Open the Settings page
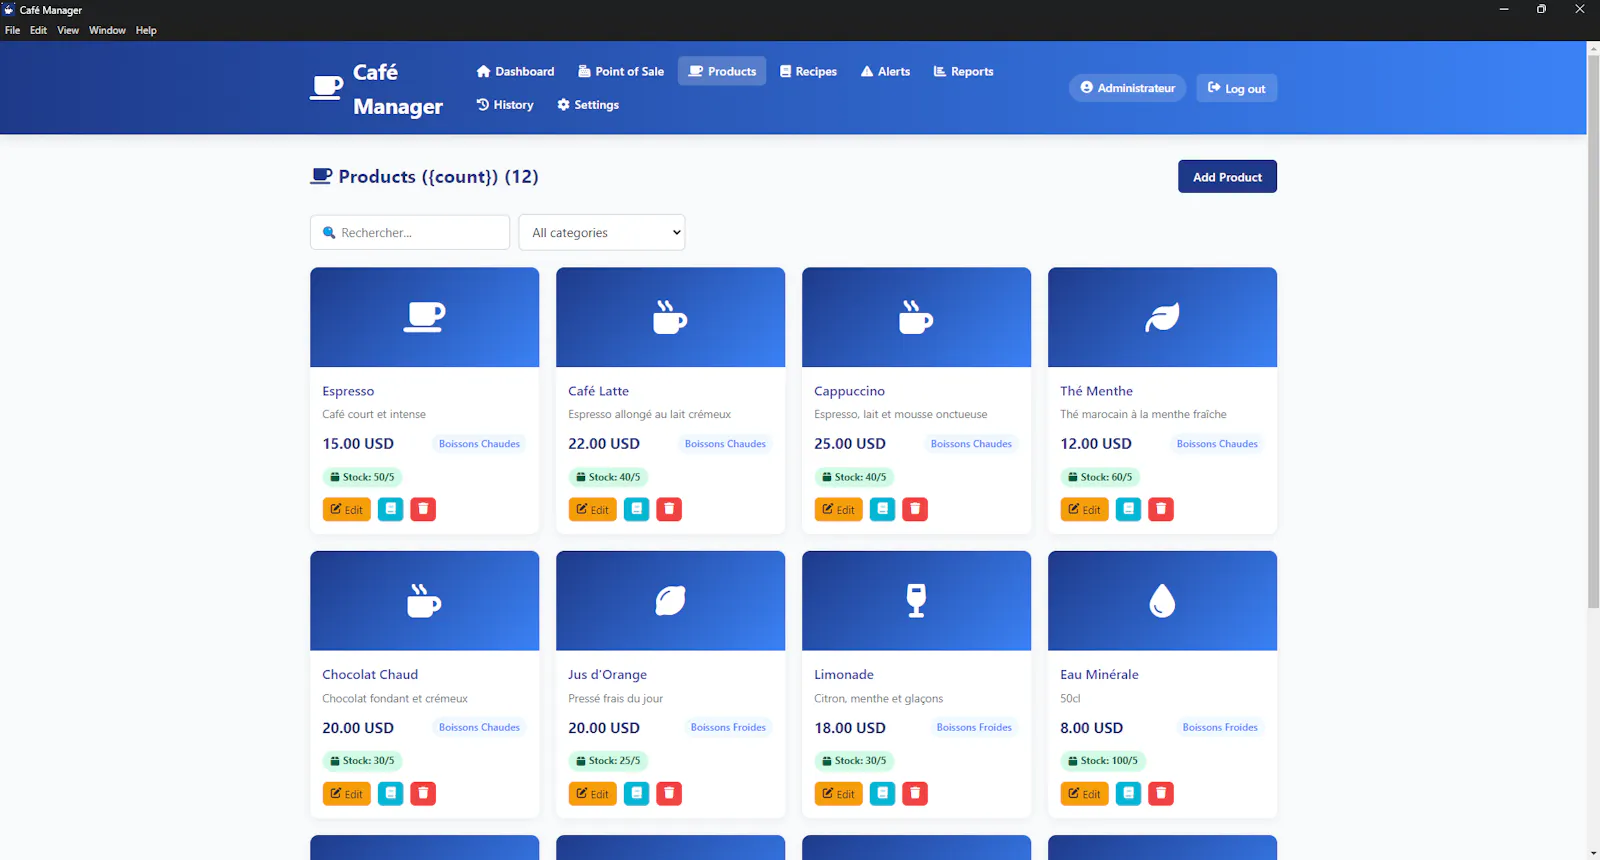The height and width of the screenshot is (860, 1600). point(588,104)
